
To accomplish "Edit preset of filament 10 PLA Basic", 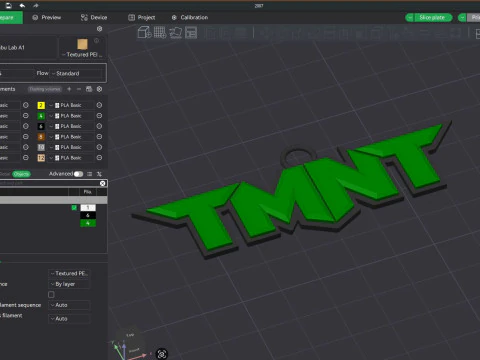I will 99,147.
